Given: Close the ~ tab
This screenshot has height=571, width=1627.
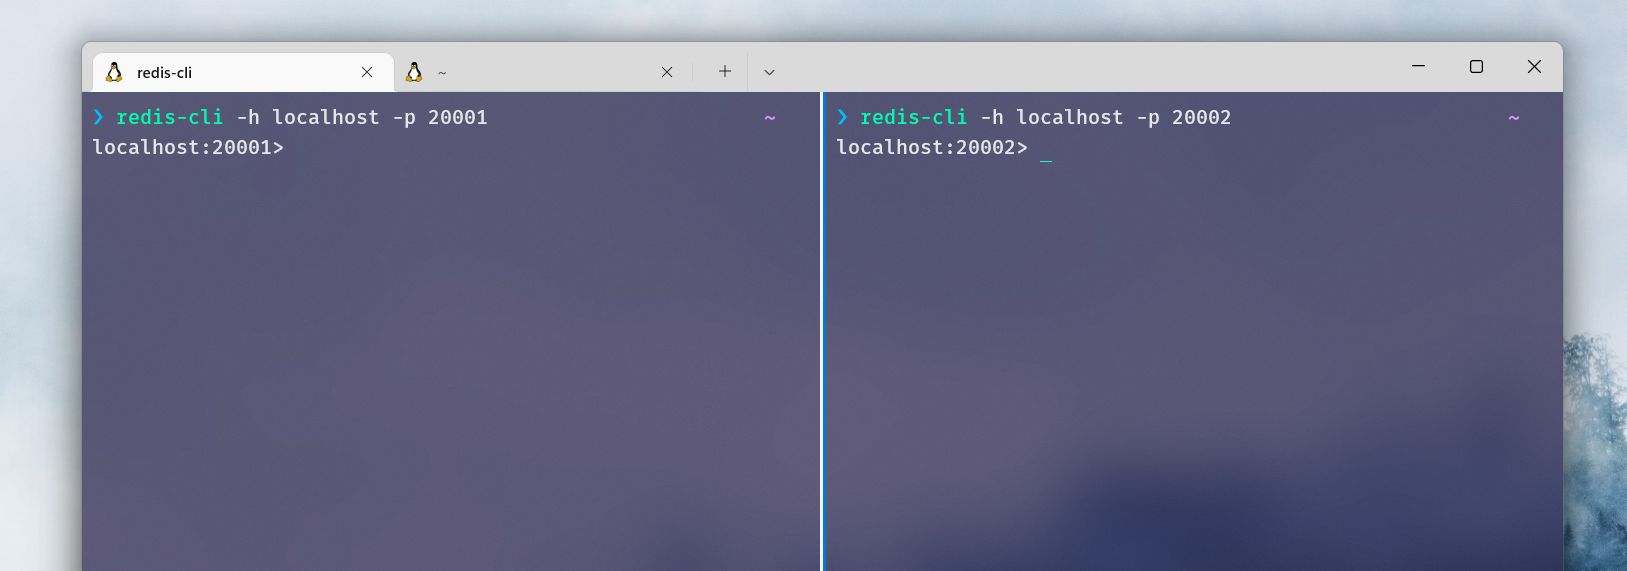Looking at the screenshot, I should pyautogui.click(x=667, y=72).
